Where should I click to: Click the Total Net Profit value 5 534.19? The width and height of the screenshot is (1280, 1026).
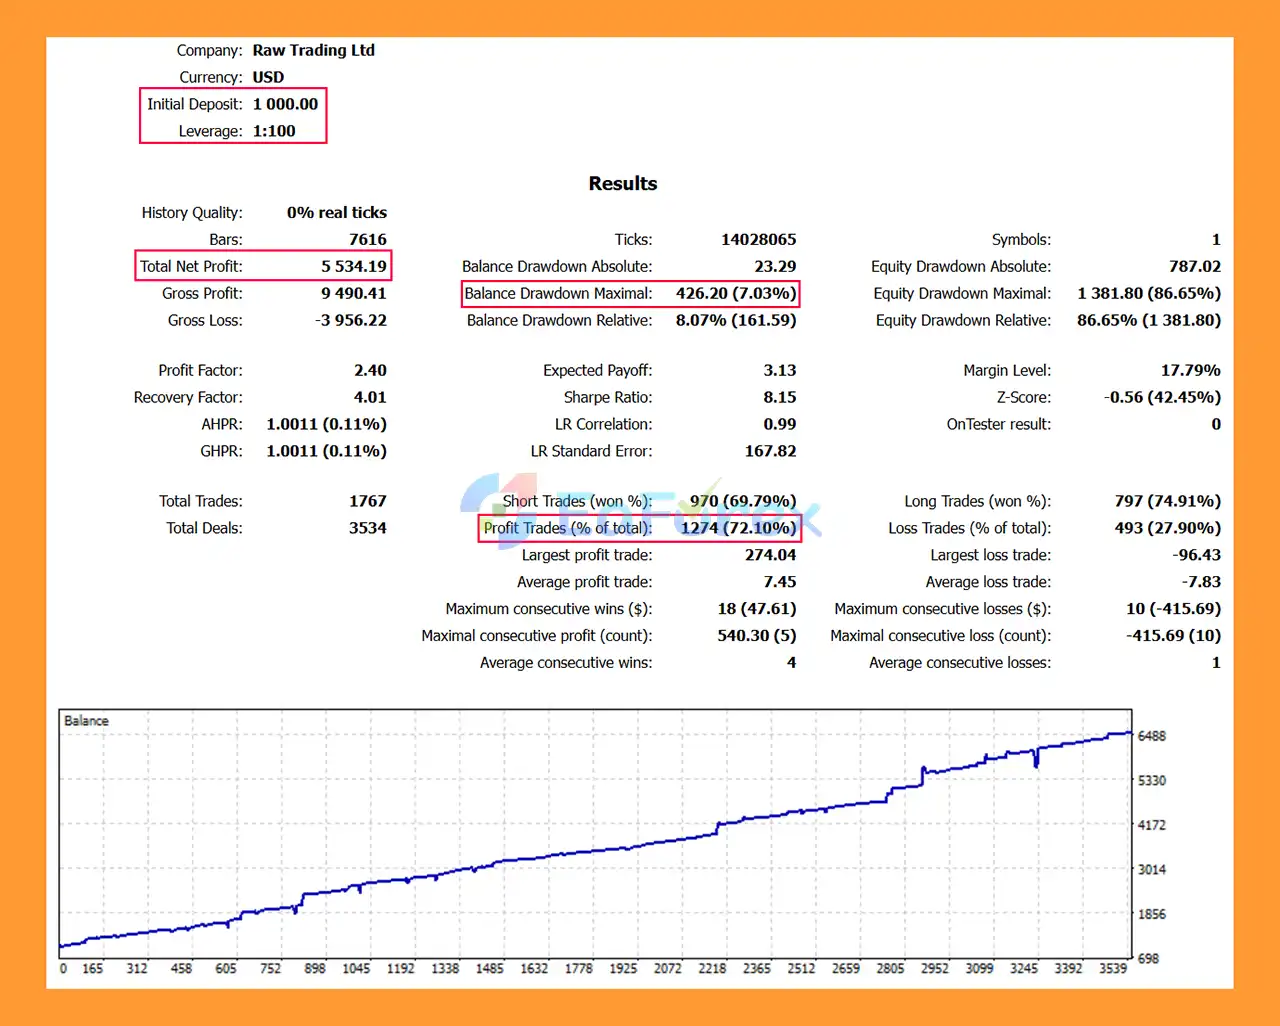[x=353, y=266]
